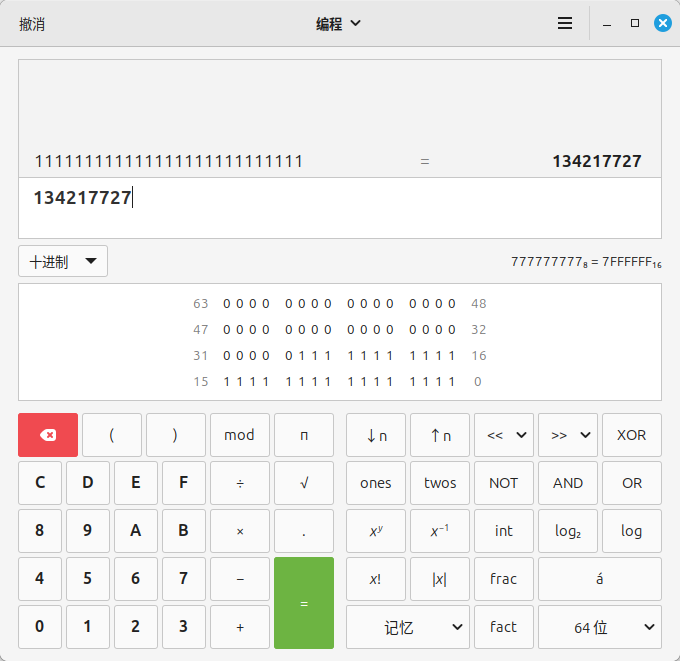Toggle bit 27 showing zero
Image resolution: width=680 pixels, height=661 pixels.
pos(288,356)
